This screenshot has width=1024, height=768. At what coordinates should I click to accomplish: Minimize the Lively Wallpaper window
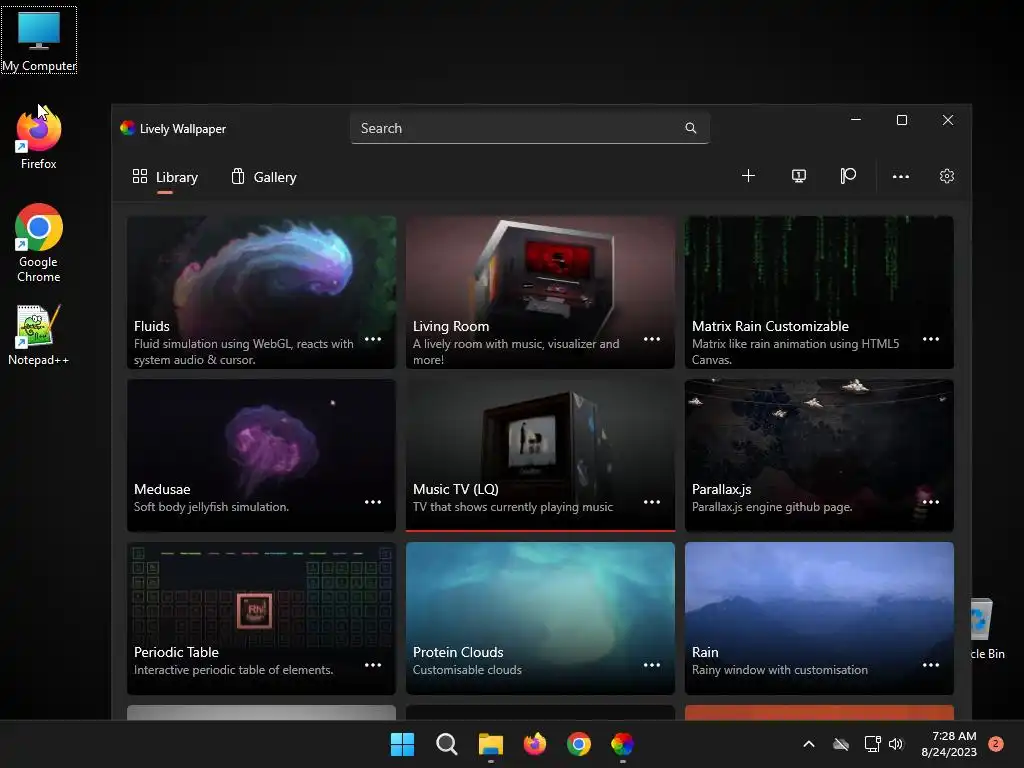point(856,120)
